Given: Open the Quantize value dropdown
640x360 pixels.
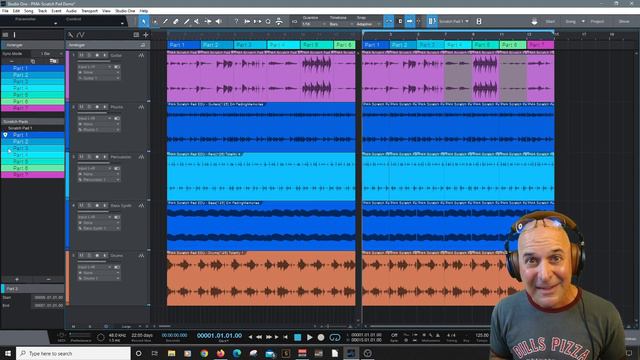Looking at the screenshot, I should click(x=313, y=24).
